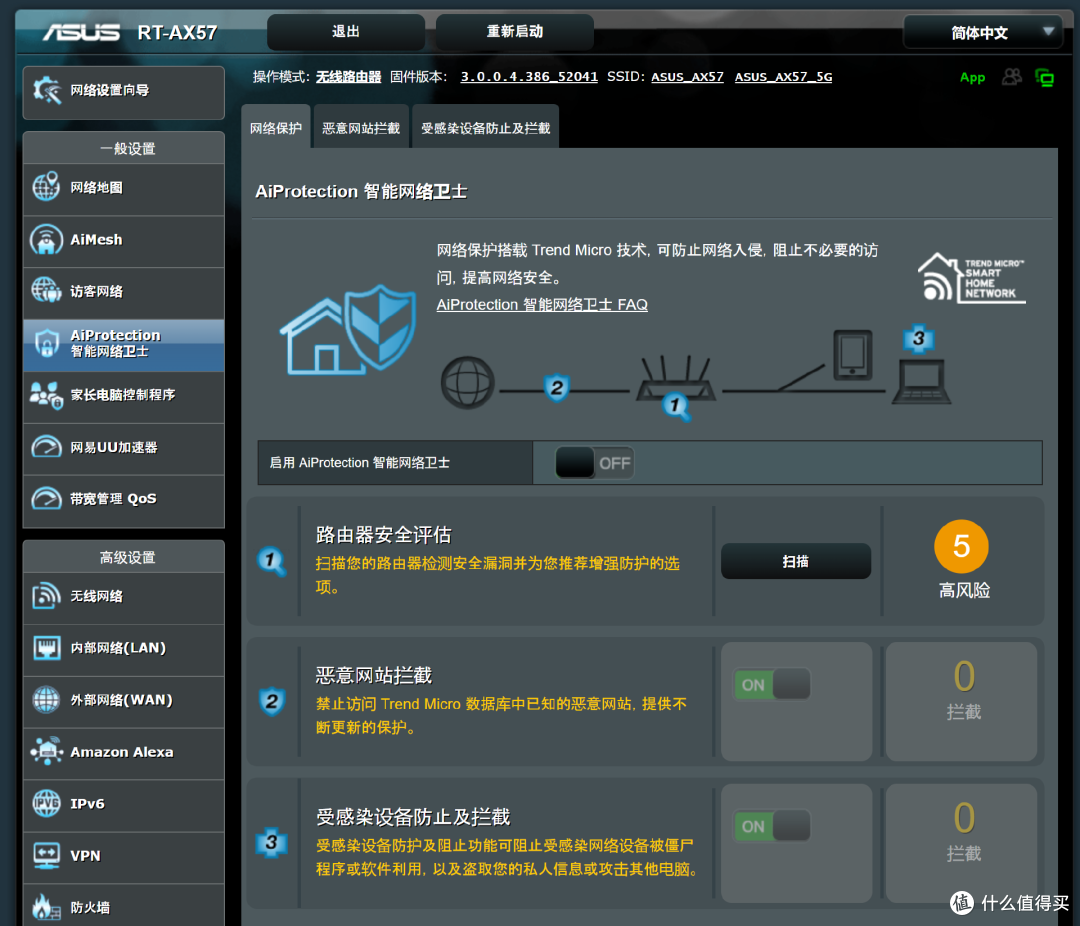Click the green App link
The height and width of the screenshot is (926, 1080).
[x=973, y=77]
